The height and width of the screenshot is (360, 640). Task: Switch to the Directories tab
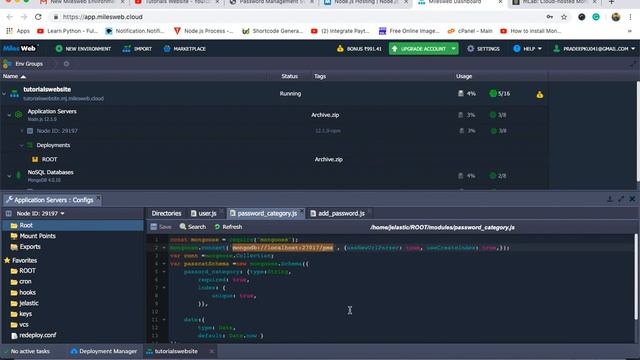[166, 213]
